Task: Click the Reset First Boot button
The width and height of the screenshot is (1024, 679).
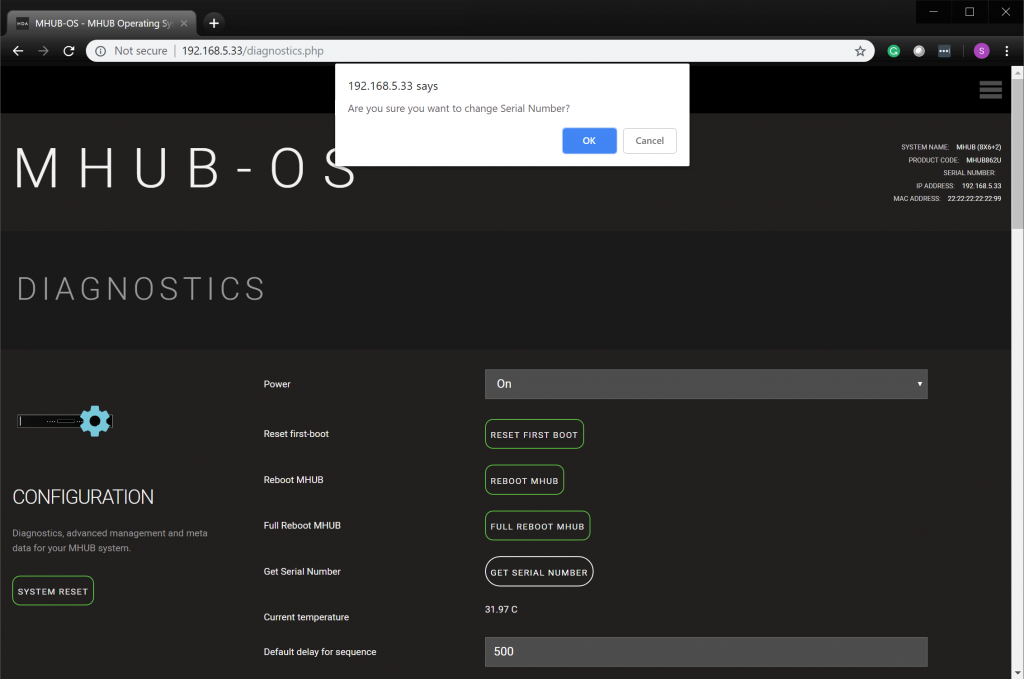Action: (534, 434)
